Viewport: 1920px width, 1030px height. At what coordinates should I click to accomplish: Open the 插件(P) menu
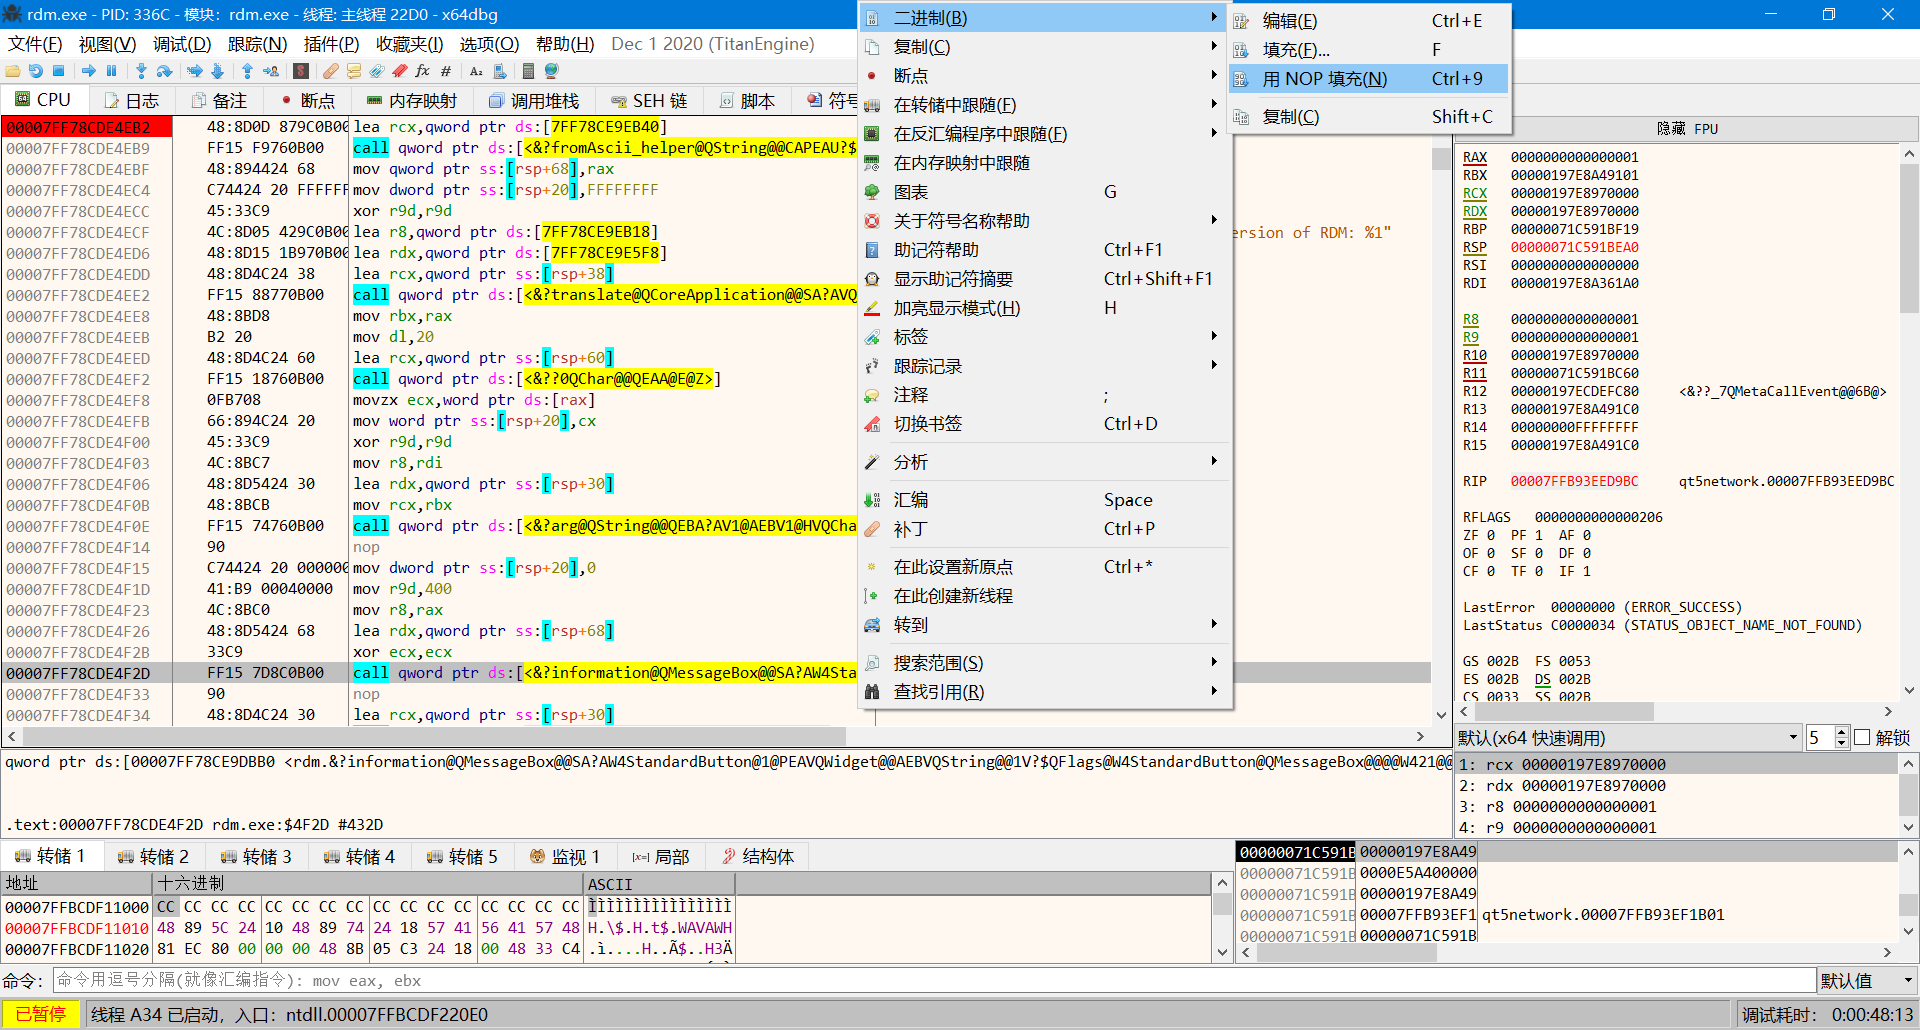click(331, 44)
